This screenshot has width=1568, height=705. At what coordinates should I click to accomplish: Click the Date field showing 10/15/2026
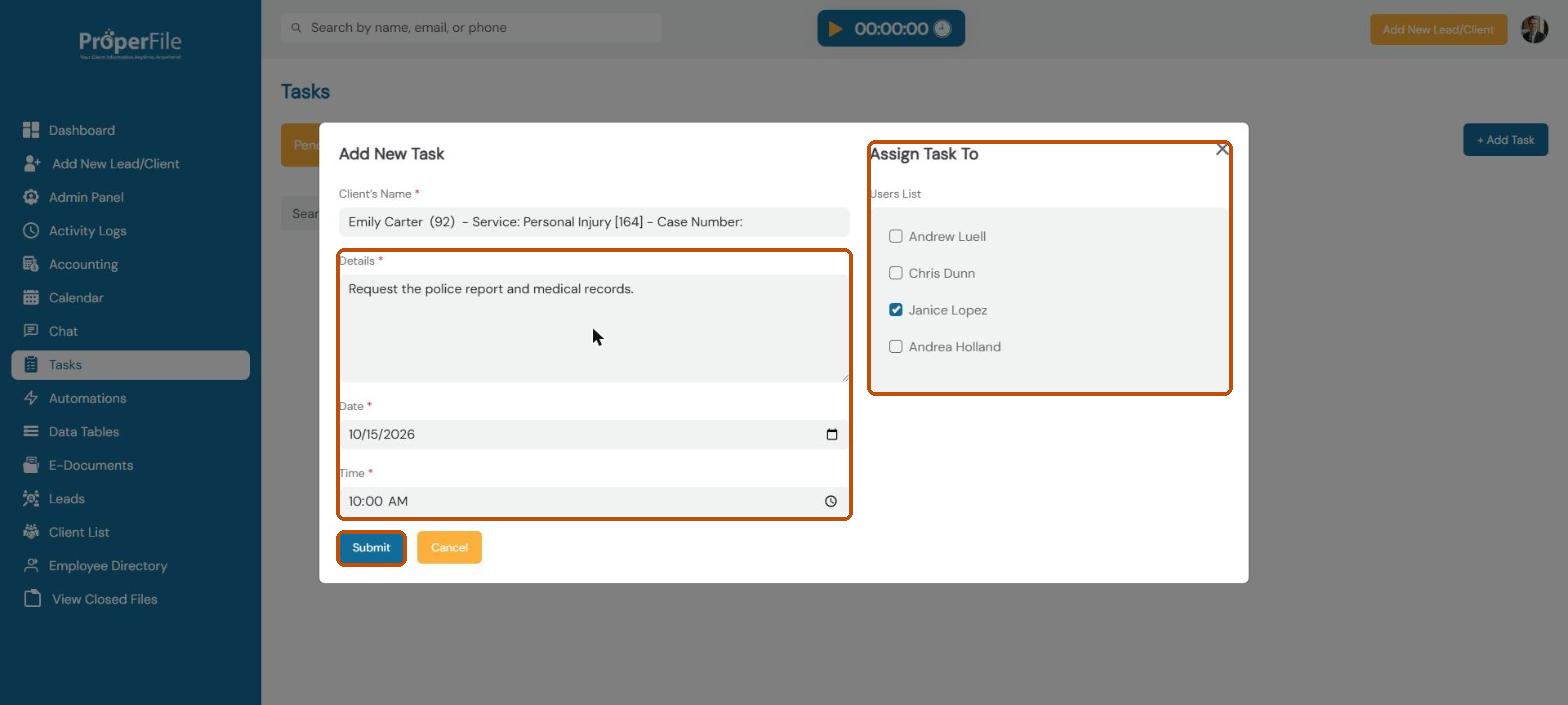594,434
